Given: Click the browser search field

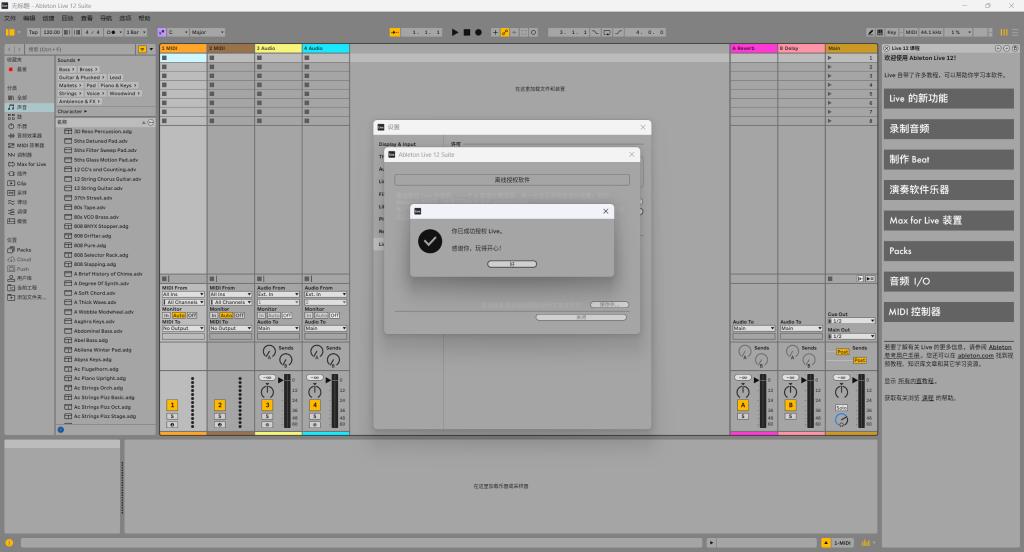Looking at the screenshot, I should pyautogui.click(x=79, y=49).
